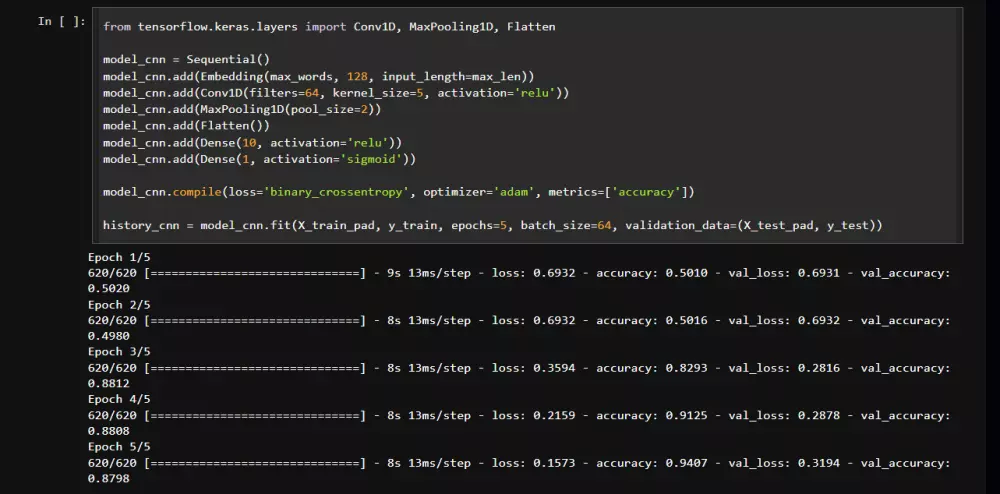Click the Dense(10, relu) code line
This screenshot has width=1000, height=494.
coord(252,142)
